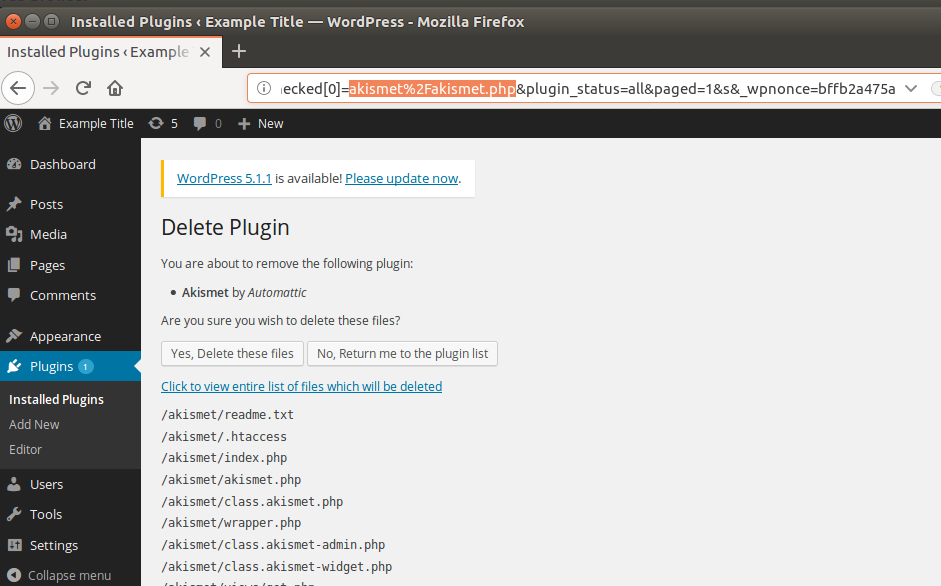Open the Add New plugins submenu
Image resolution: width=941 pixels, height=586 pixels.
[34, 424]
